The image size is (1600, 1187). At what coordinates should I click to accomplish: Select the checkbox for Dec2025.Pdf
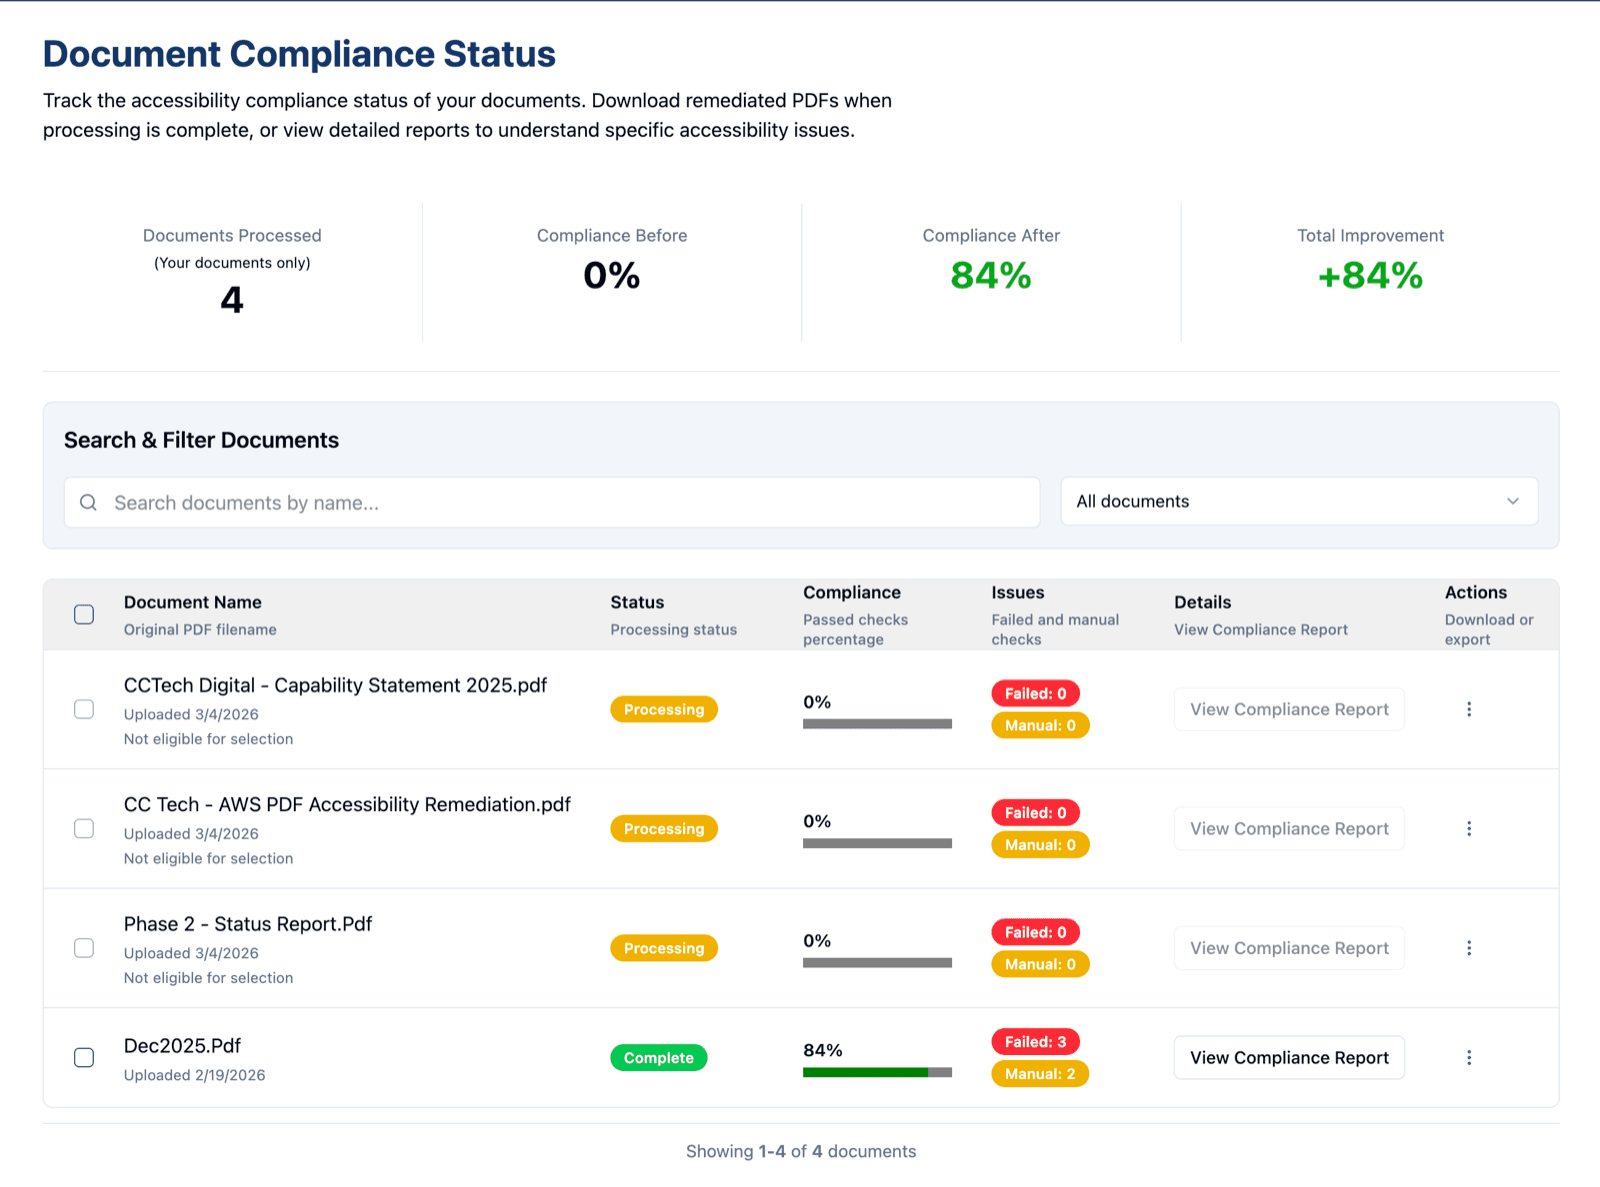(83, 1057)
